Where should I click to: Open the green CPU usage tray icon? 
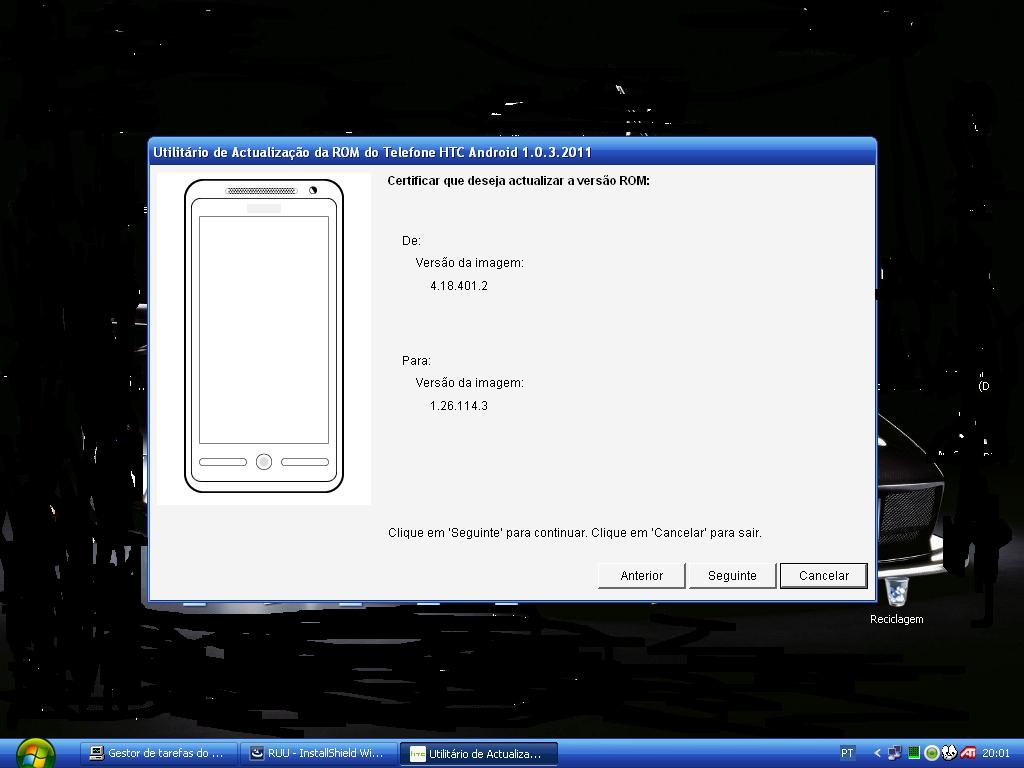[x=914, y=753]
